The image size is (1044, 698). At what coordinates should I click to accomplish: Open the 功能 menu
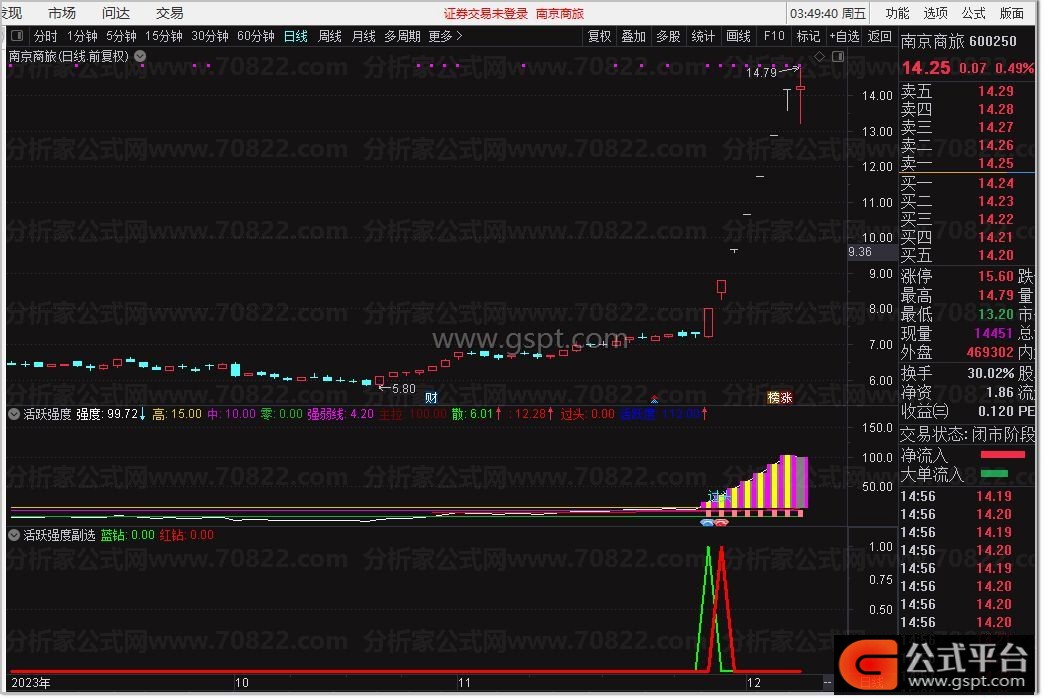point(897,13)
